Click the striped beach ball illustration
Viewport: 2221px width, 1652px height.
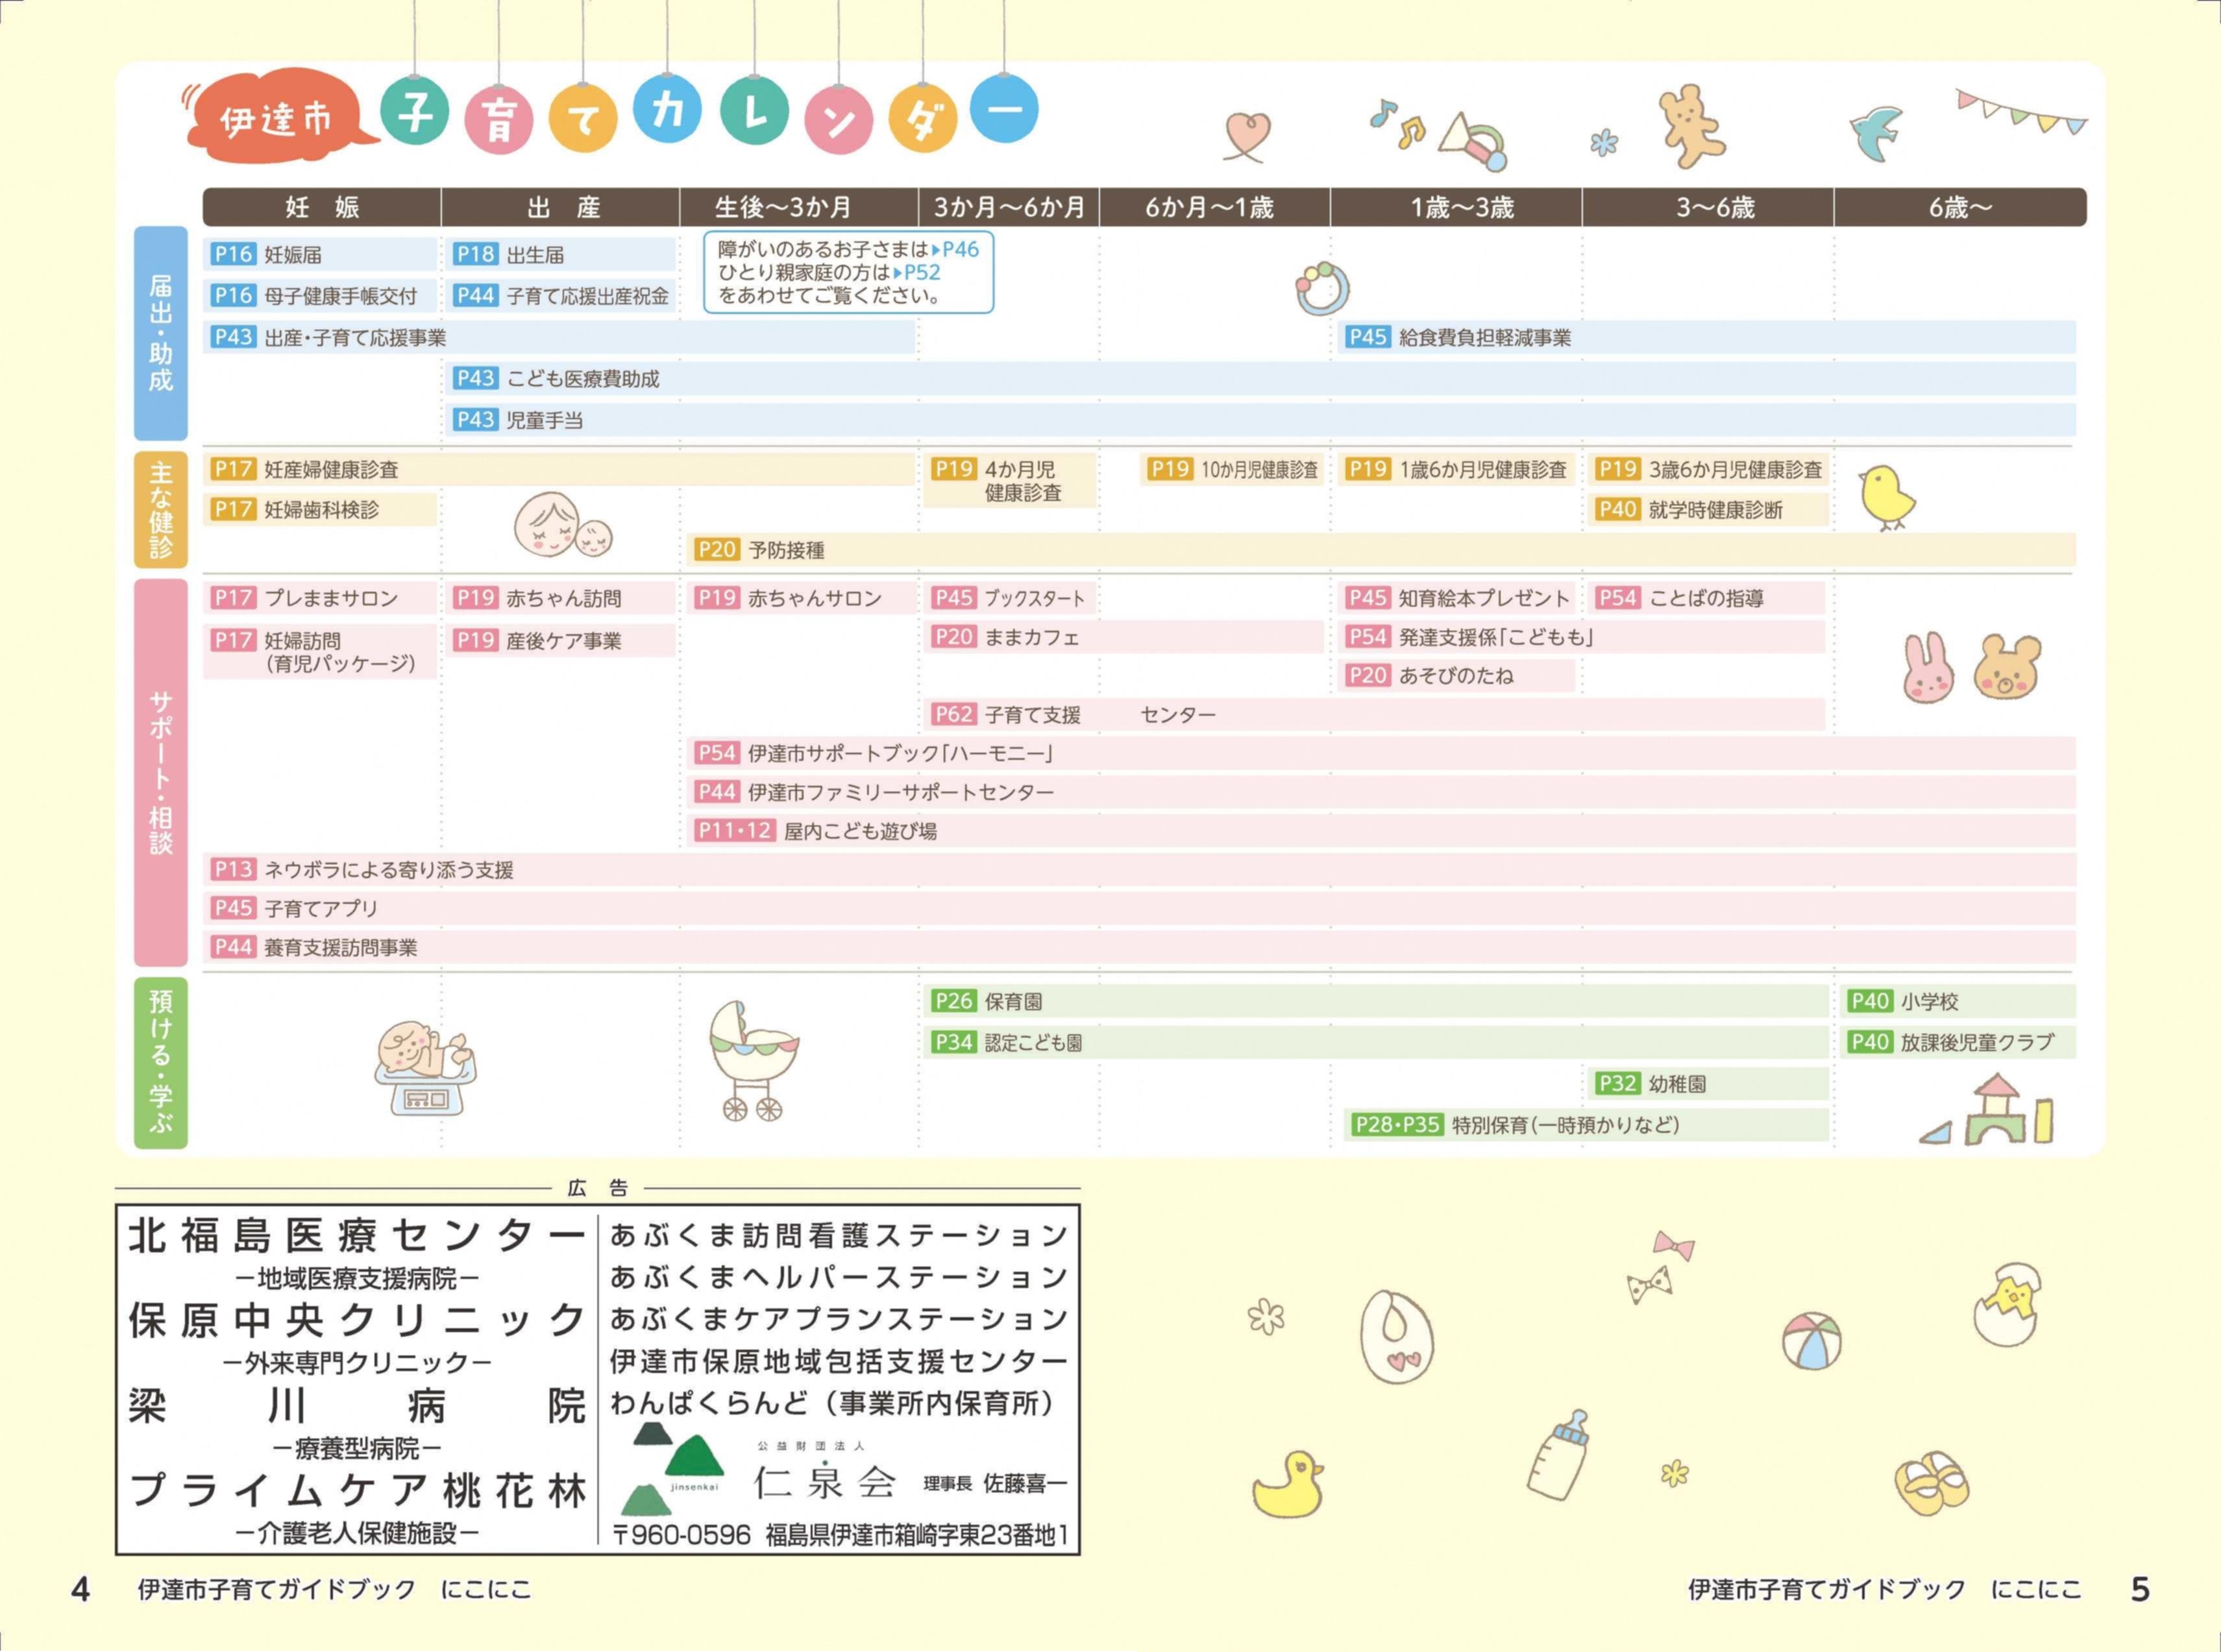click(x=1811, y=1341)
